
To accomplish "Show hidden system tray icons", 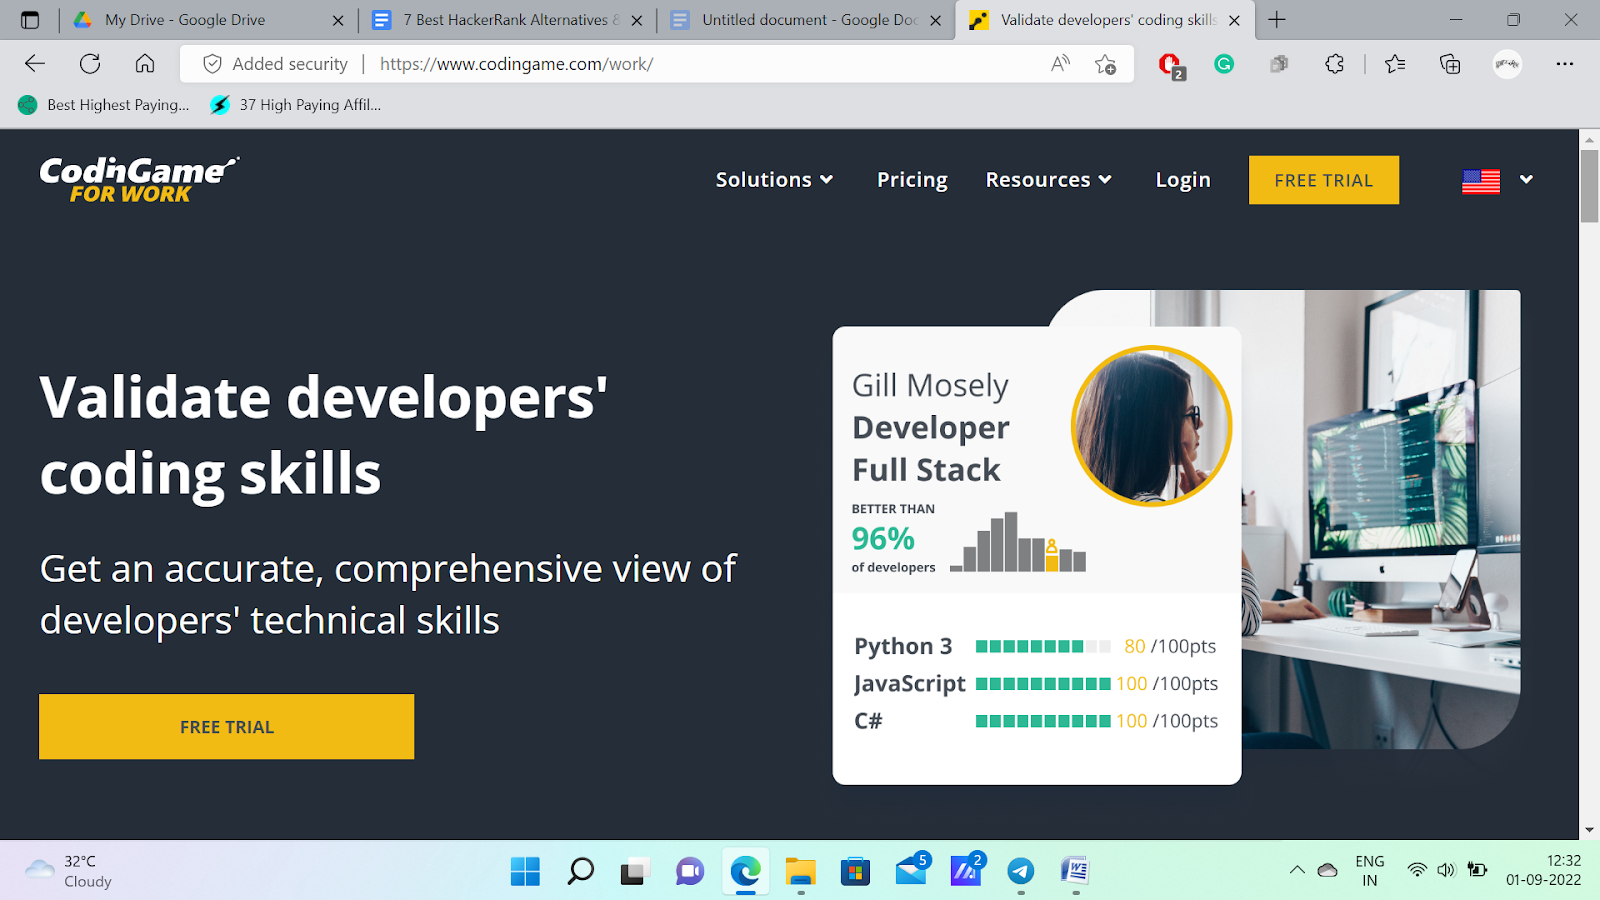I will 1297,870.
